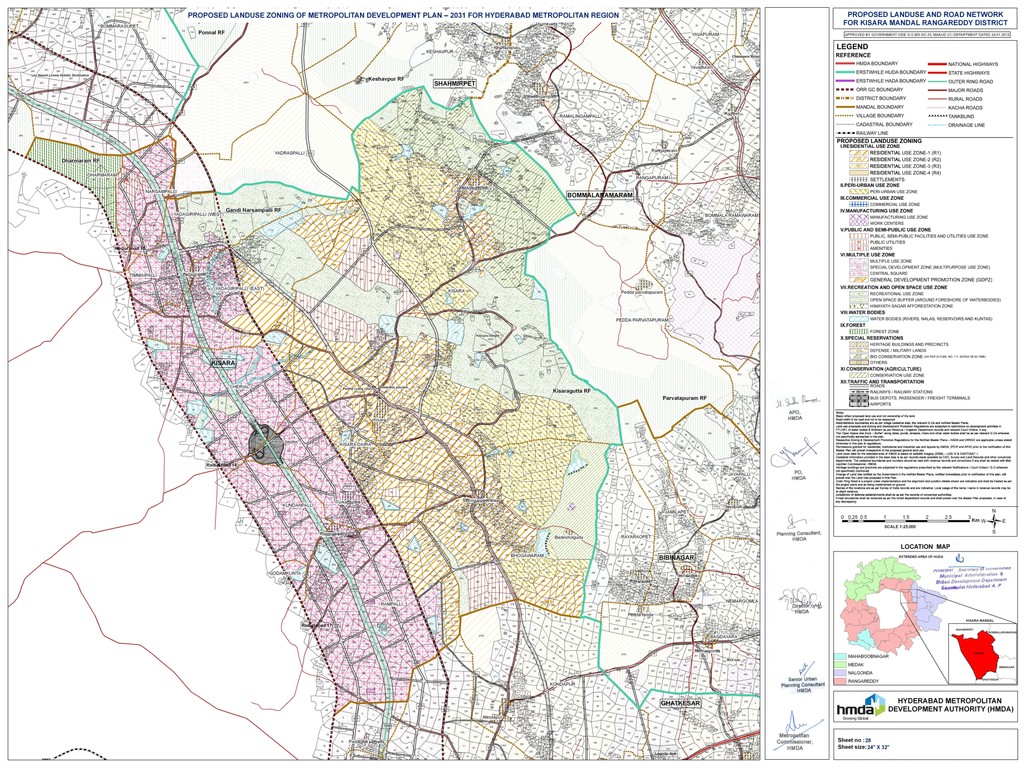Click the HMDA logo icon

(x=857, y=709)
